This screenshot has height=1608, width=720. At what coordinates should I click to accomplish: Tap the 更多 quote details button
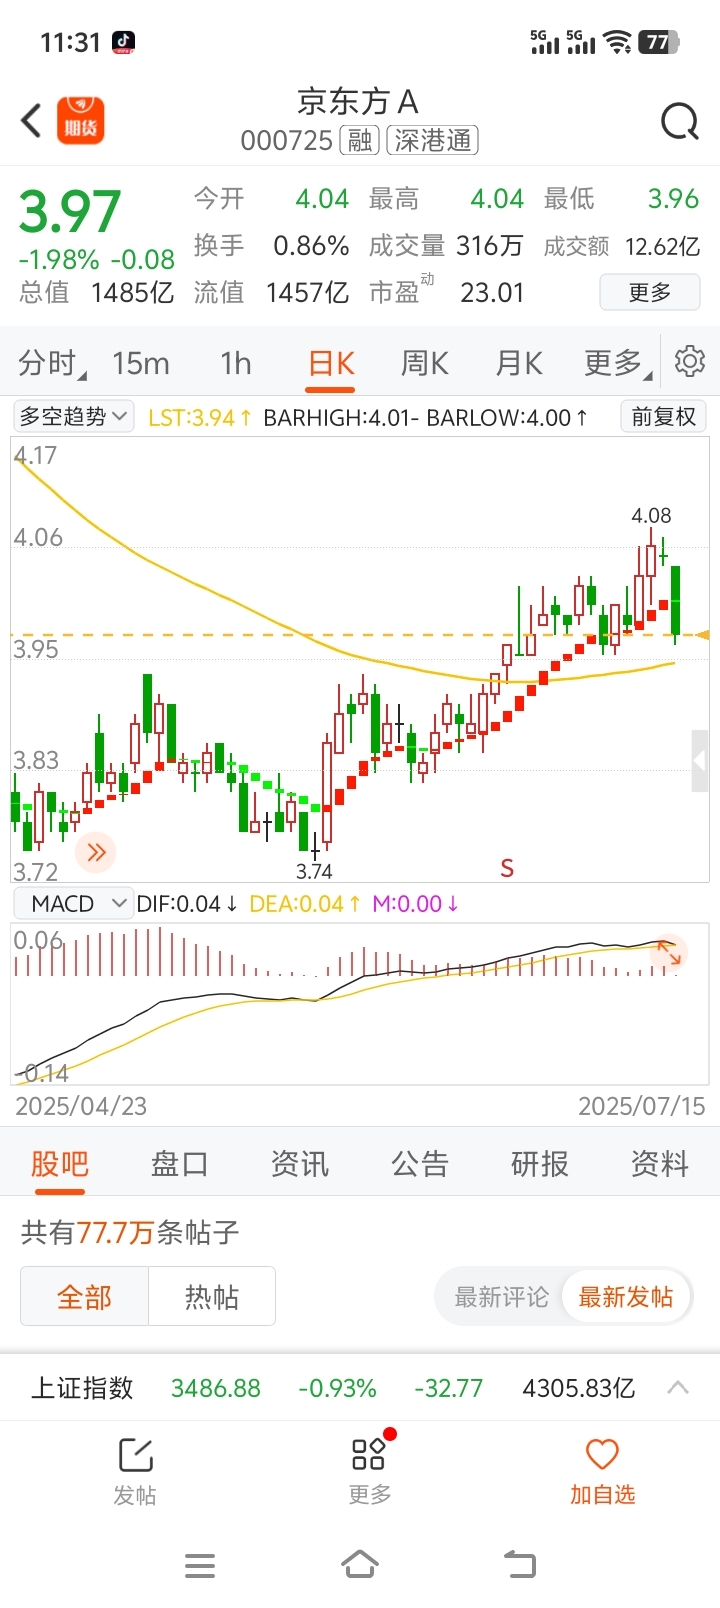tap(650, 293)
